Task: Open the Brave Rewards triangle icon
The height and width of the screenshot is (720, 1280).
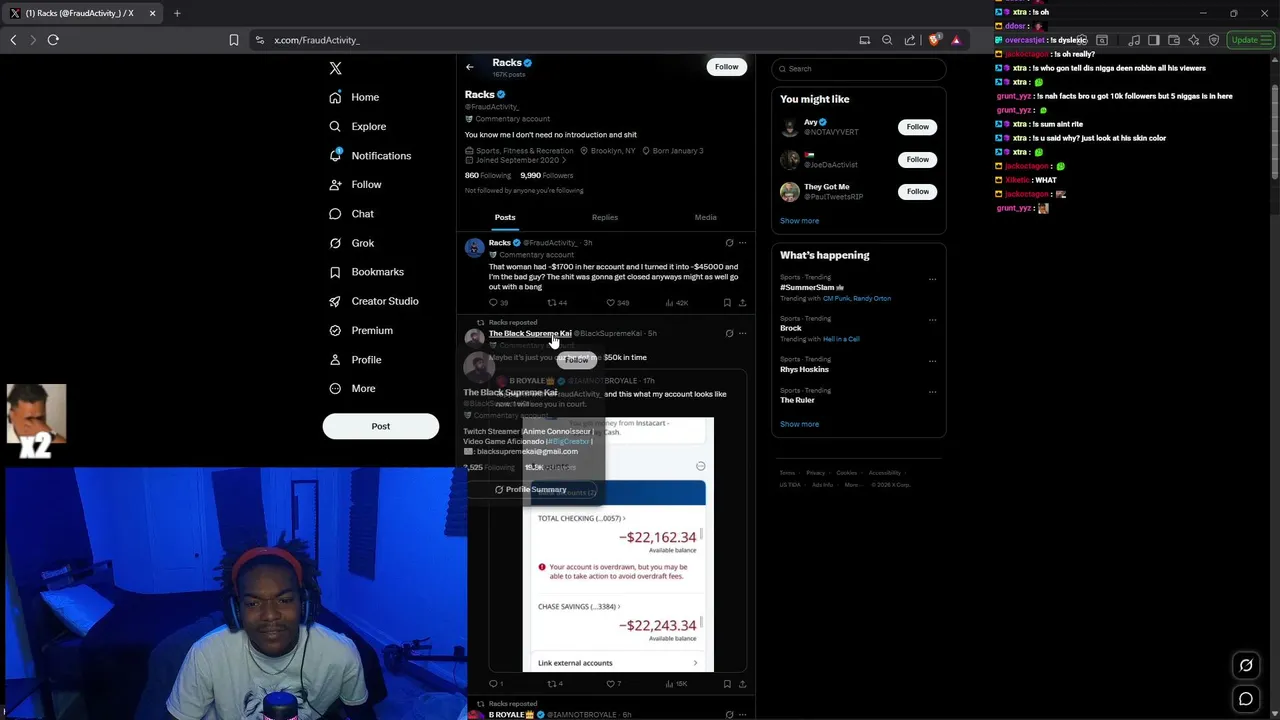Action: (x=956, y=40)
